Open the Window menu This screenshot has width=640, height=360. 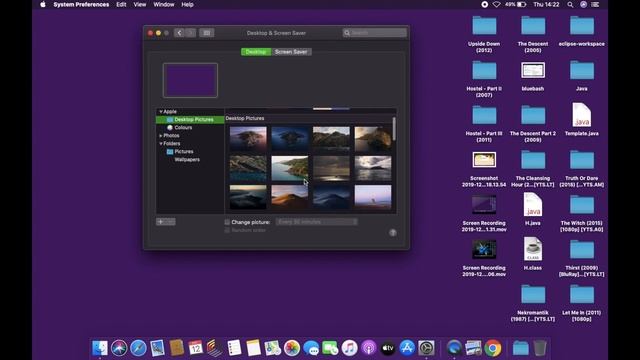pyautogui.click(x=164, y=4)
